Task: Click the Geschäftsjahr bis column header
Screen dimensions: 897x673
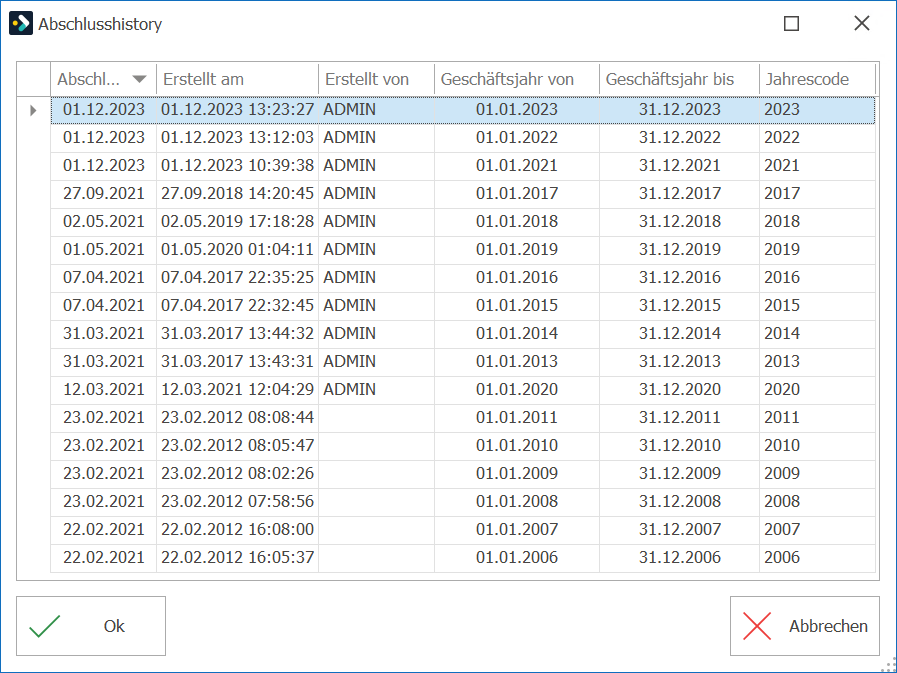Action: (680, 79)
